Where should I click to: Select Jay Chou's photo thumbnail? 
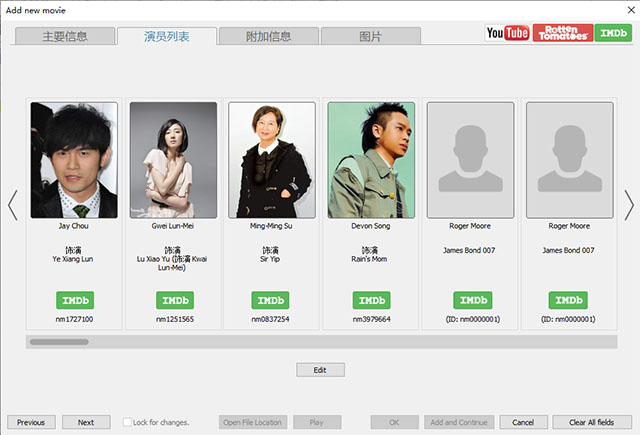click(74, 160)
